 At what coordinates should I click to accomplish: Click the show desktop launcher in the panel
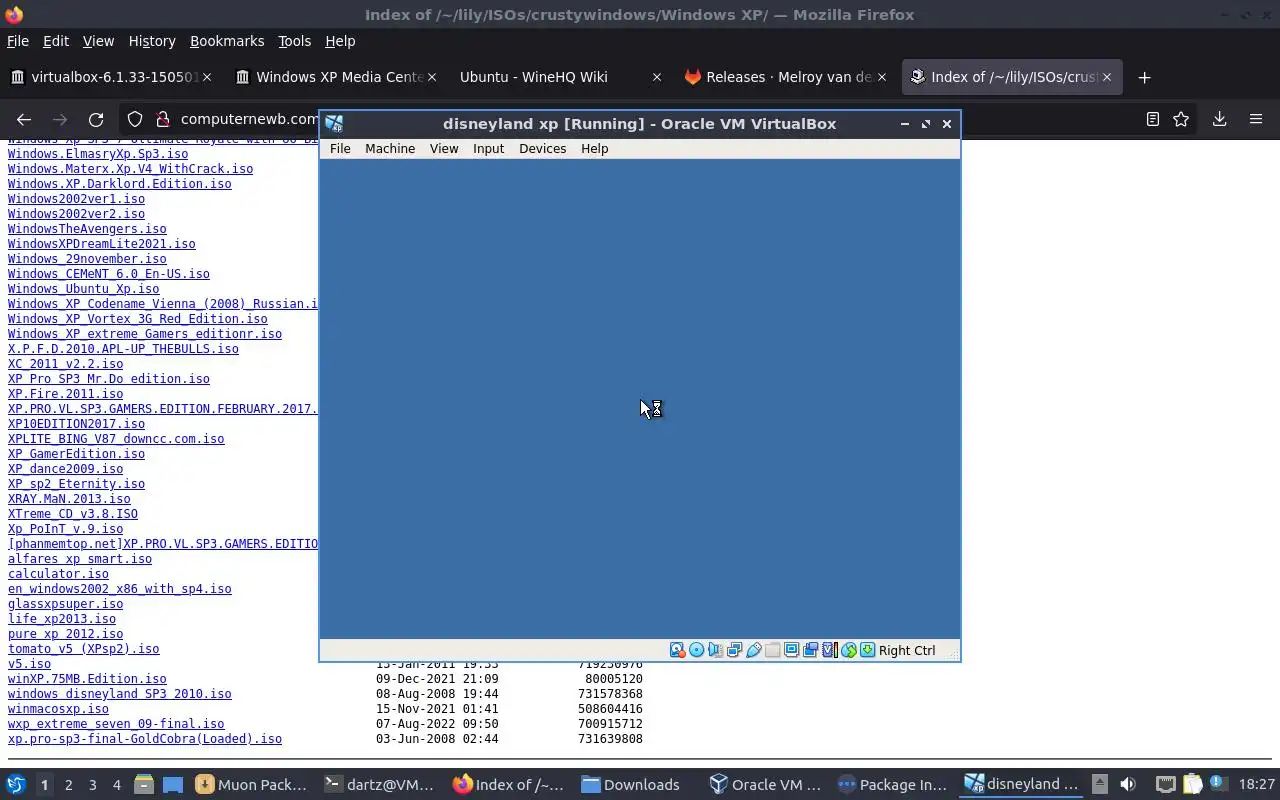point(173,784)
